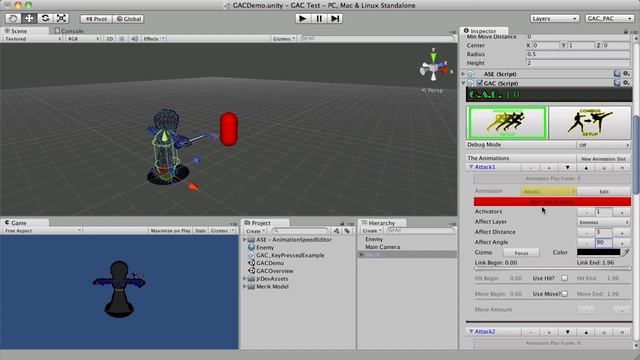Viewport: 640px width, 360px height.
Task: Open the Hierarchy Create menu
Action: pyautogui.click(x=372, y=231)
